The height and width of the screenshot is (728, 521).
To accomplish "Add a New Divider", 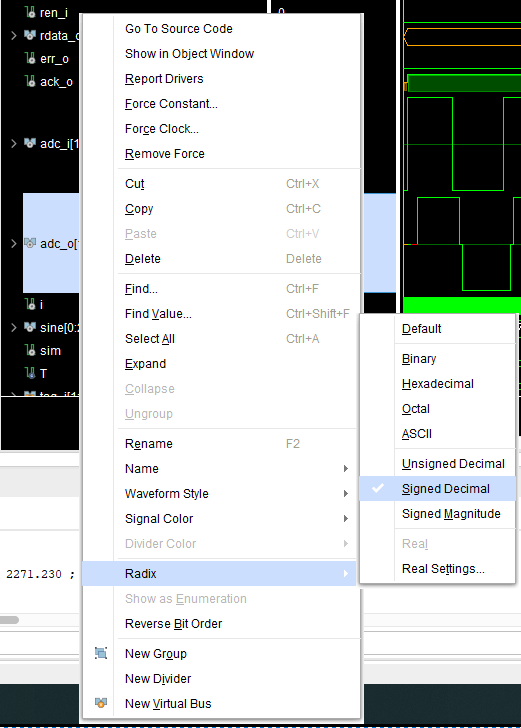I will pyautogui.click(x=220, y=678).
